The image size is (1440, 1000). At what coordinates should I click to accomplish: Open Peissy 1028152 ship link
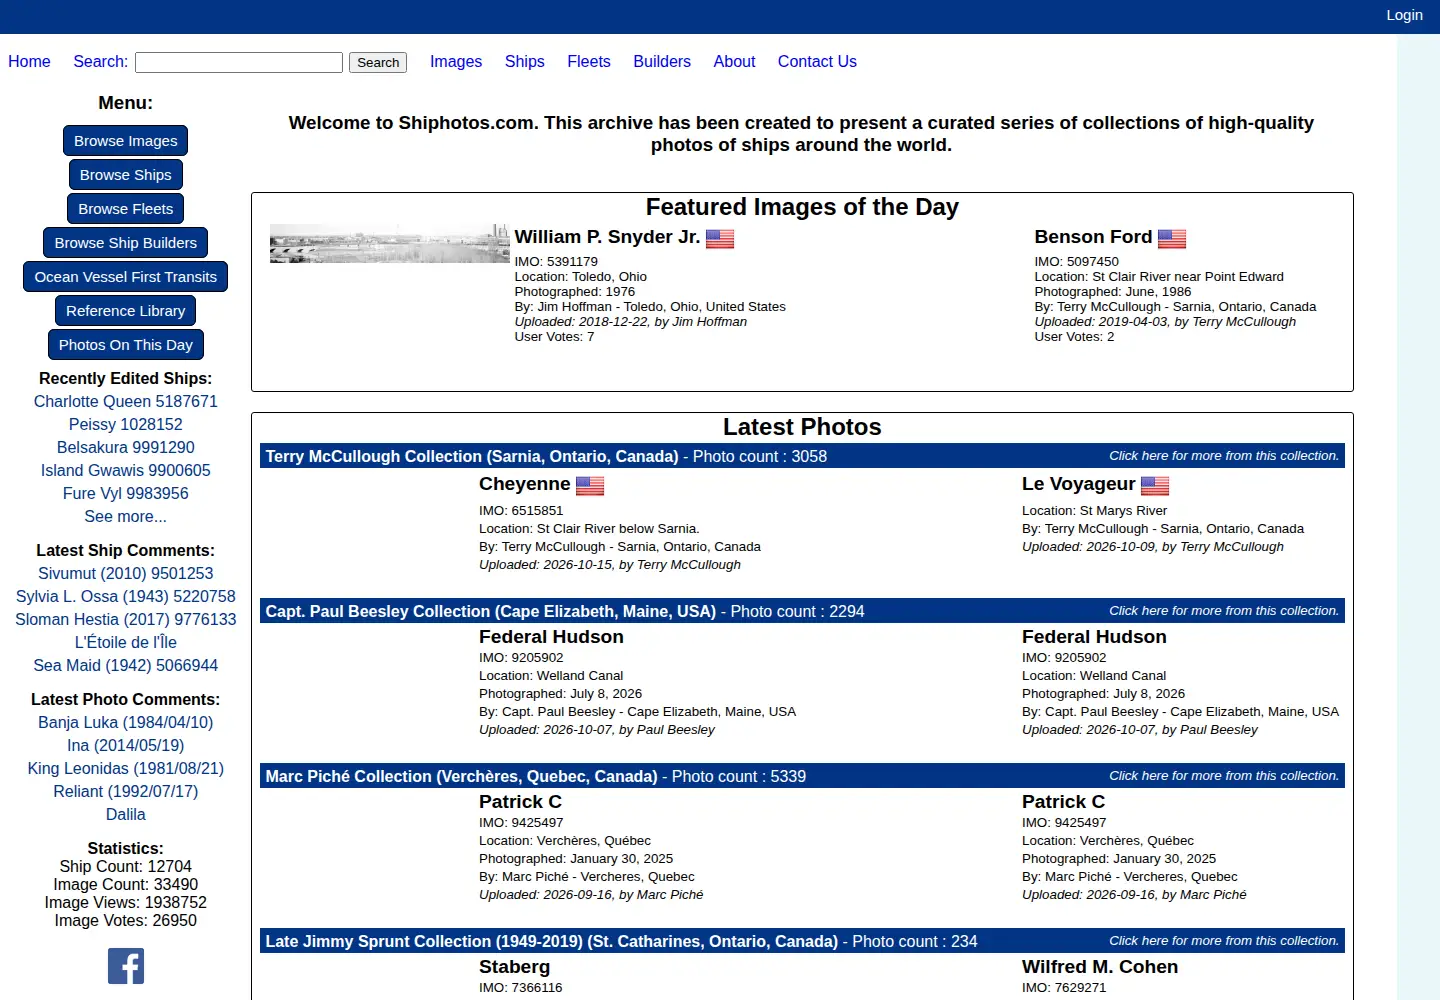pyautogui.click(x=126, y=424)
